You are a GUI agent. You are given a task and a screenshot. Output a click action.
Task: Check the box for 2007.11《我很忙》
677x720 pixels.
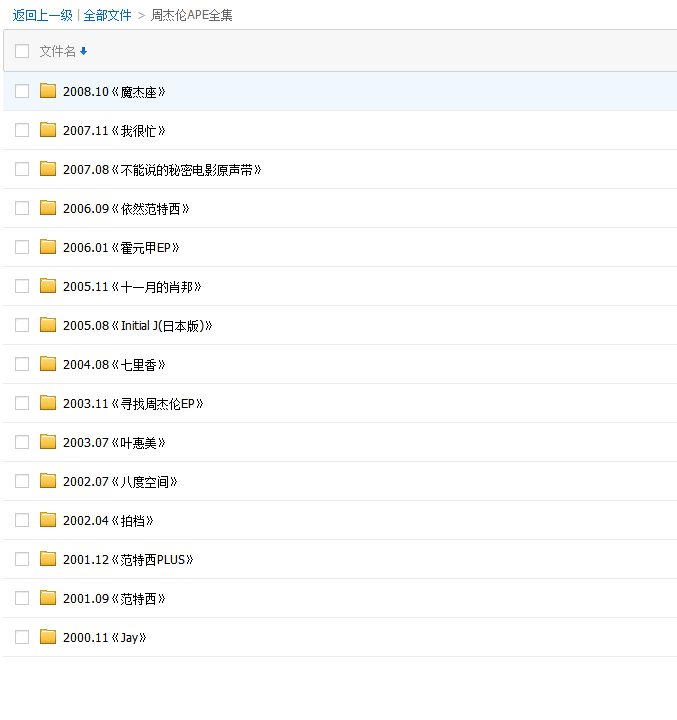[x=22, y=130]
